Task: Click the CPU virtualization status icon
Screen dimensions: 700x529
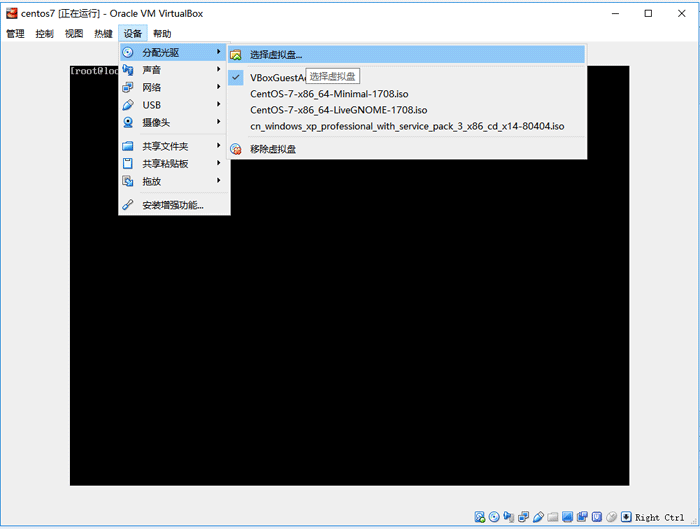Action: [597, 517]
